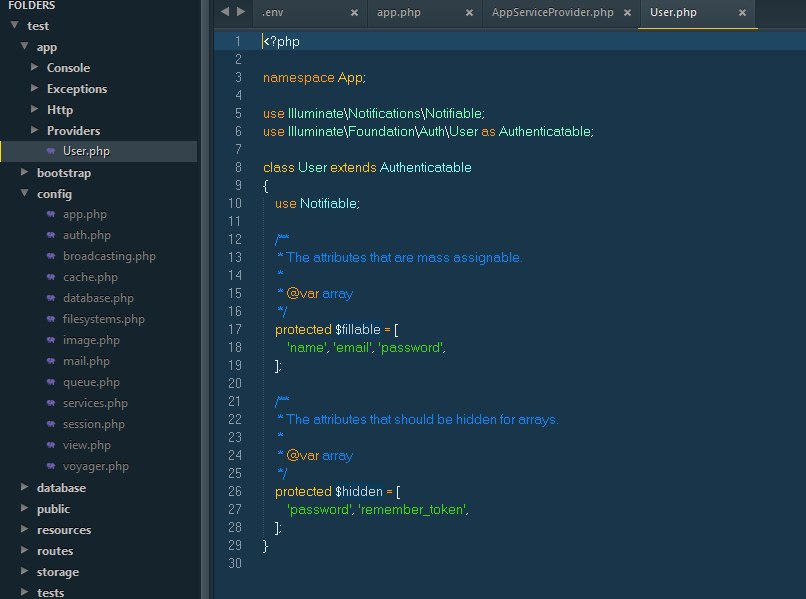Image resolution: width=806 pixels, height=599 pixels.
Task: Expand the bootstrap folder arrow
Action: pyautogui.click(x=24, y=172)
